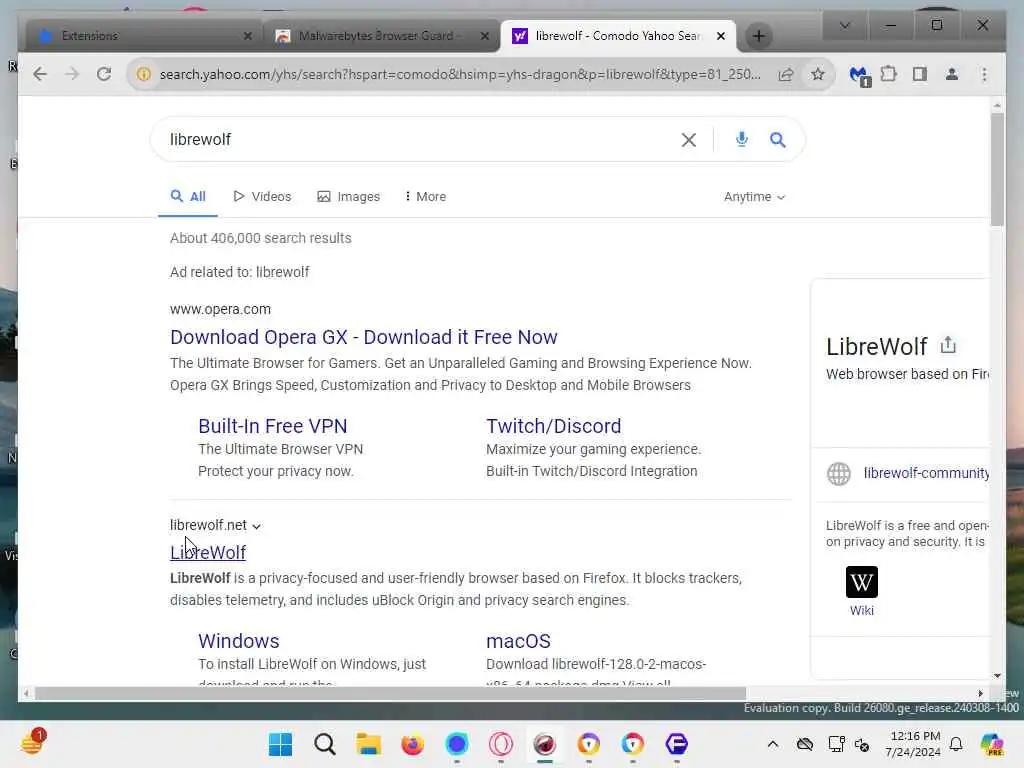Open Malwarebytes Browser Guard extension icon
The width and height of the screenshot is (1024, 768).
pos(859,76)
